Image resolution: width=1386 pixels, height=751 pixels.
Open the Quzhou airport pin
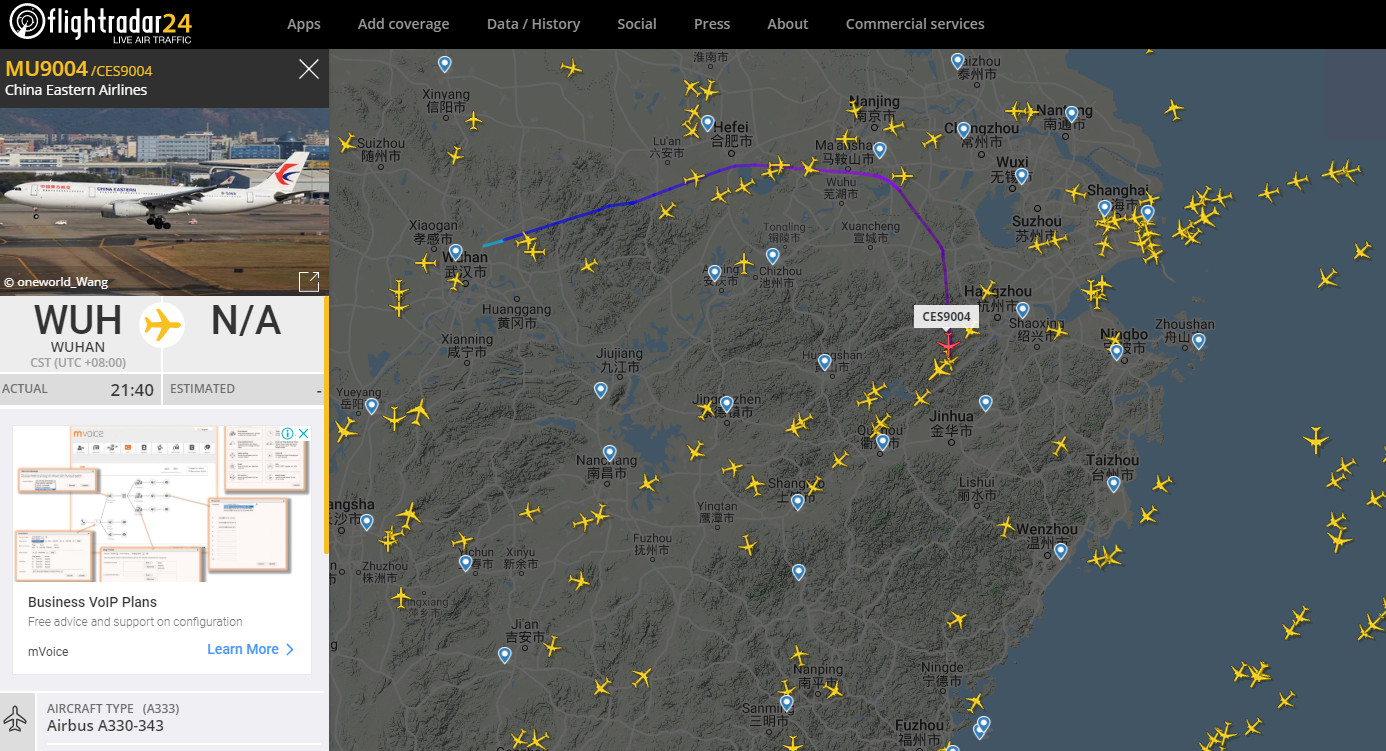coord(882,442)
